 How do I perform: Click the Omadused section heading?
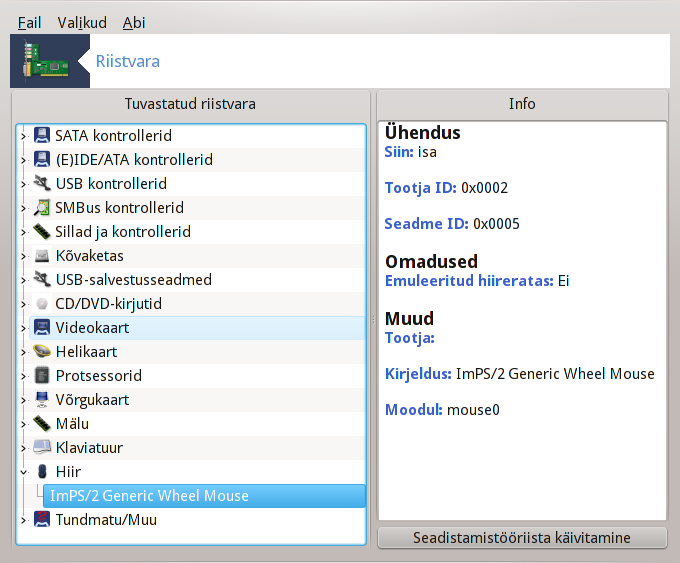coord(432,262)
